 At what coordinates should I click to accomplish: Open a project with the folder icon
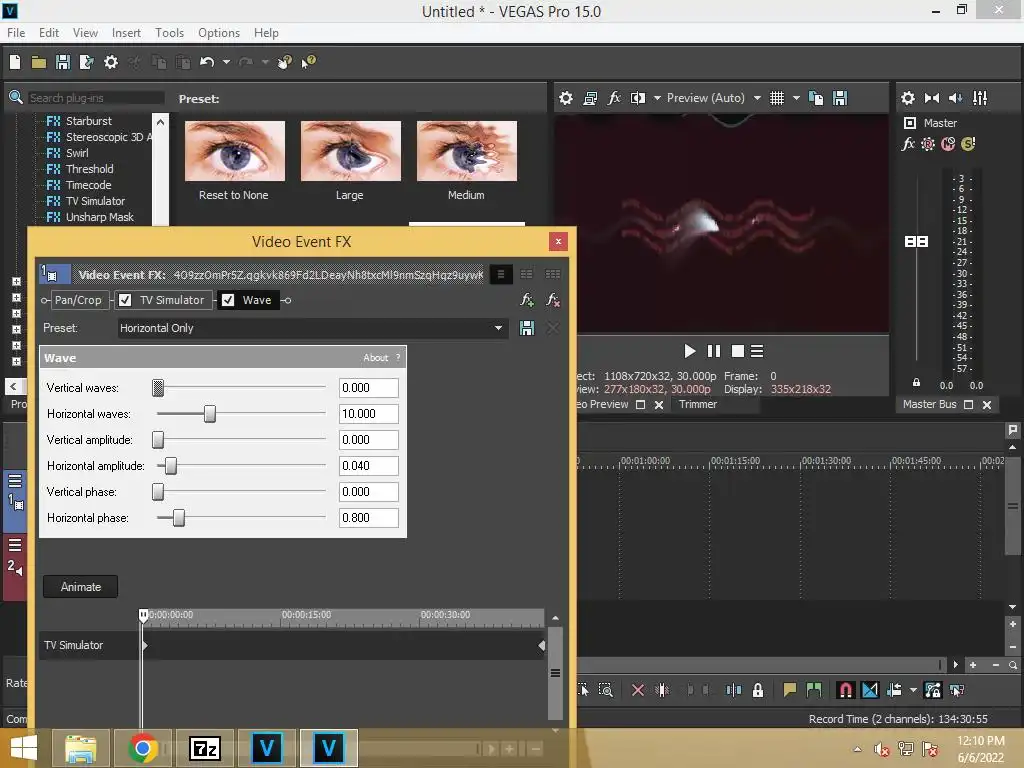click(39, 62)
